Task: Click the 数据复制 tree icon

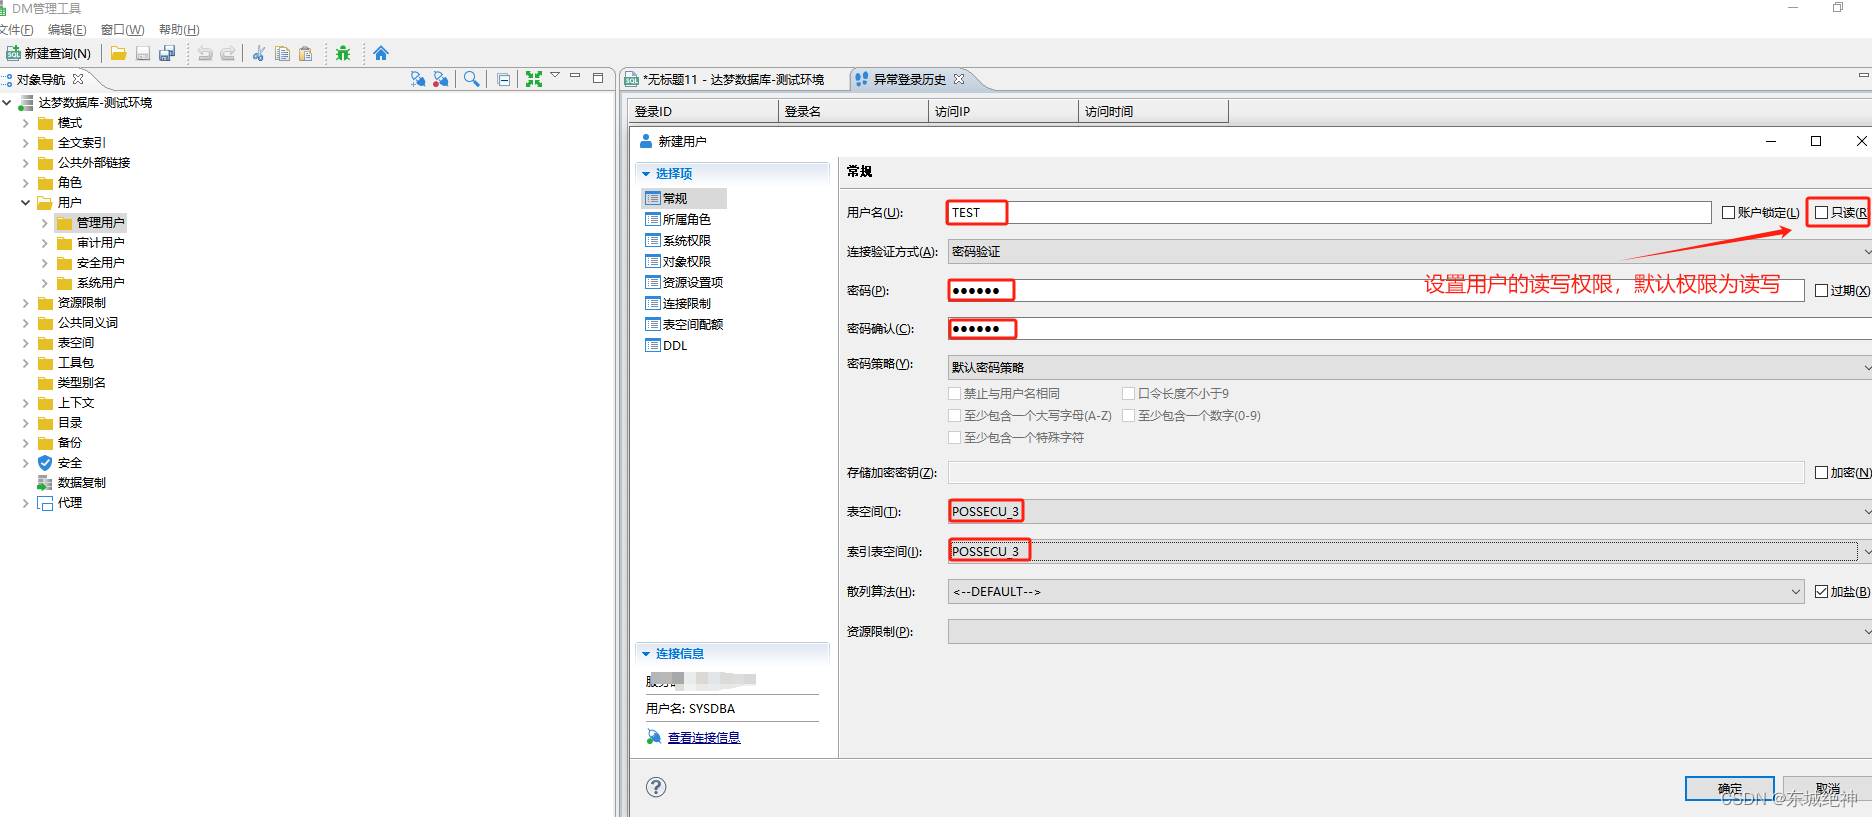Action: 45,482
